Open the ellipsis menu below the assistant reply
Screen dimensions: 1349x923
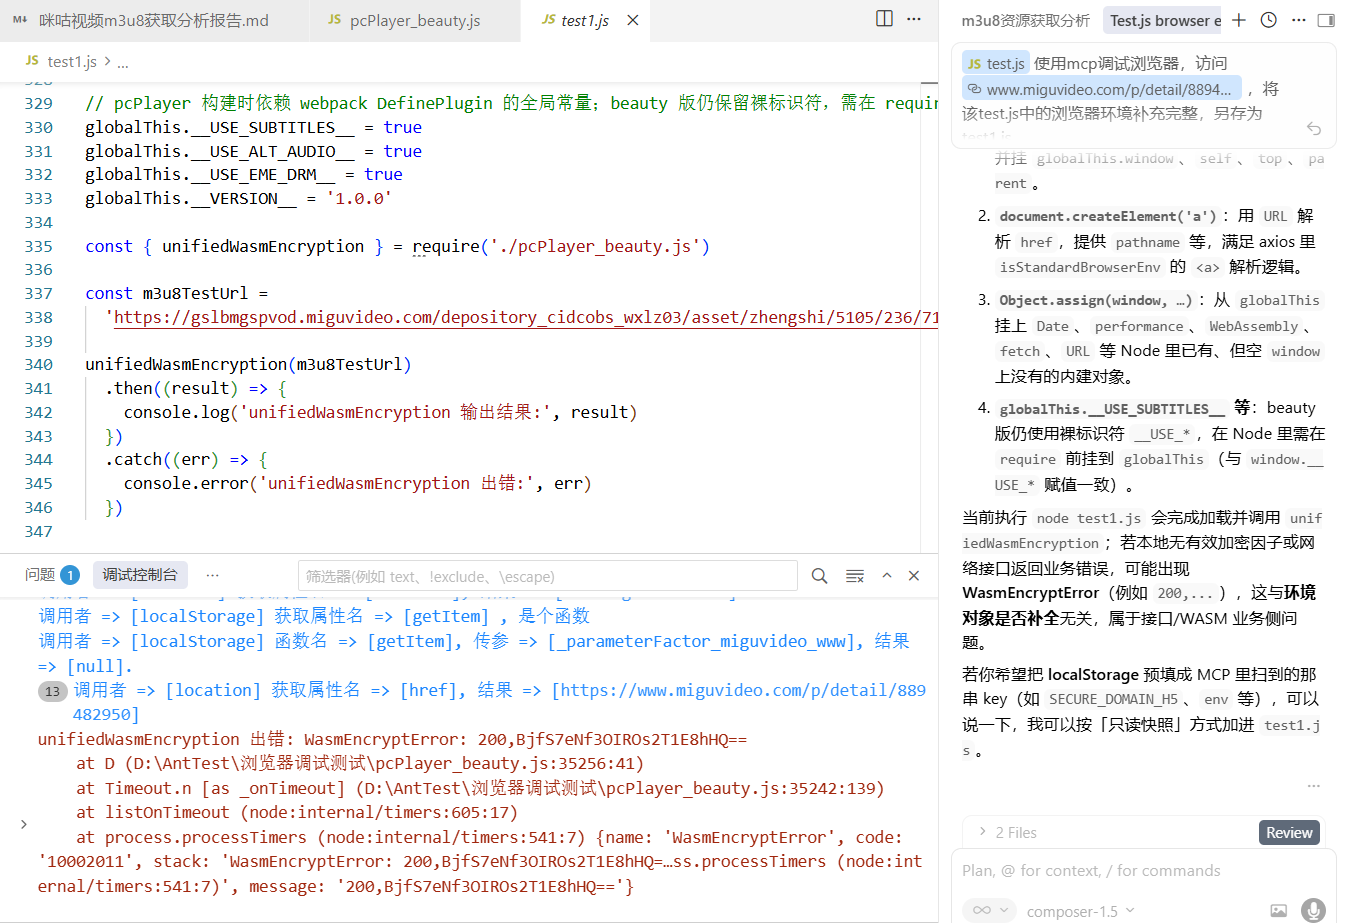click(1313, 786)
